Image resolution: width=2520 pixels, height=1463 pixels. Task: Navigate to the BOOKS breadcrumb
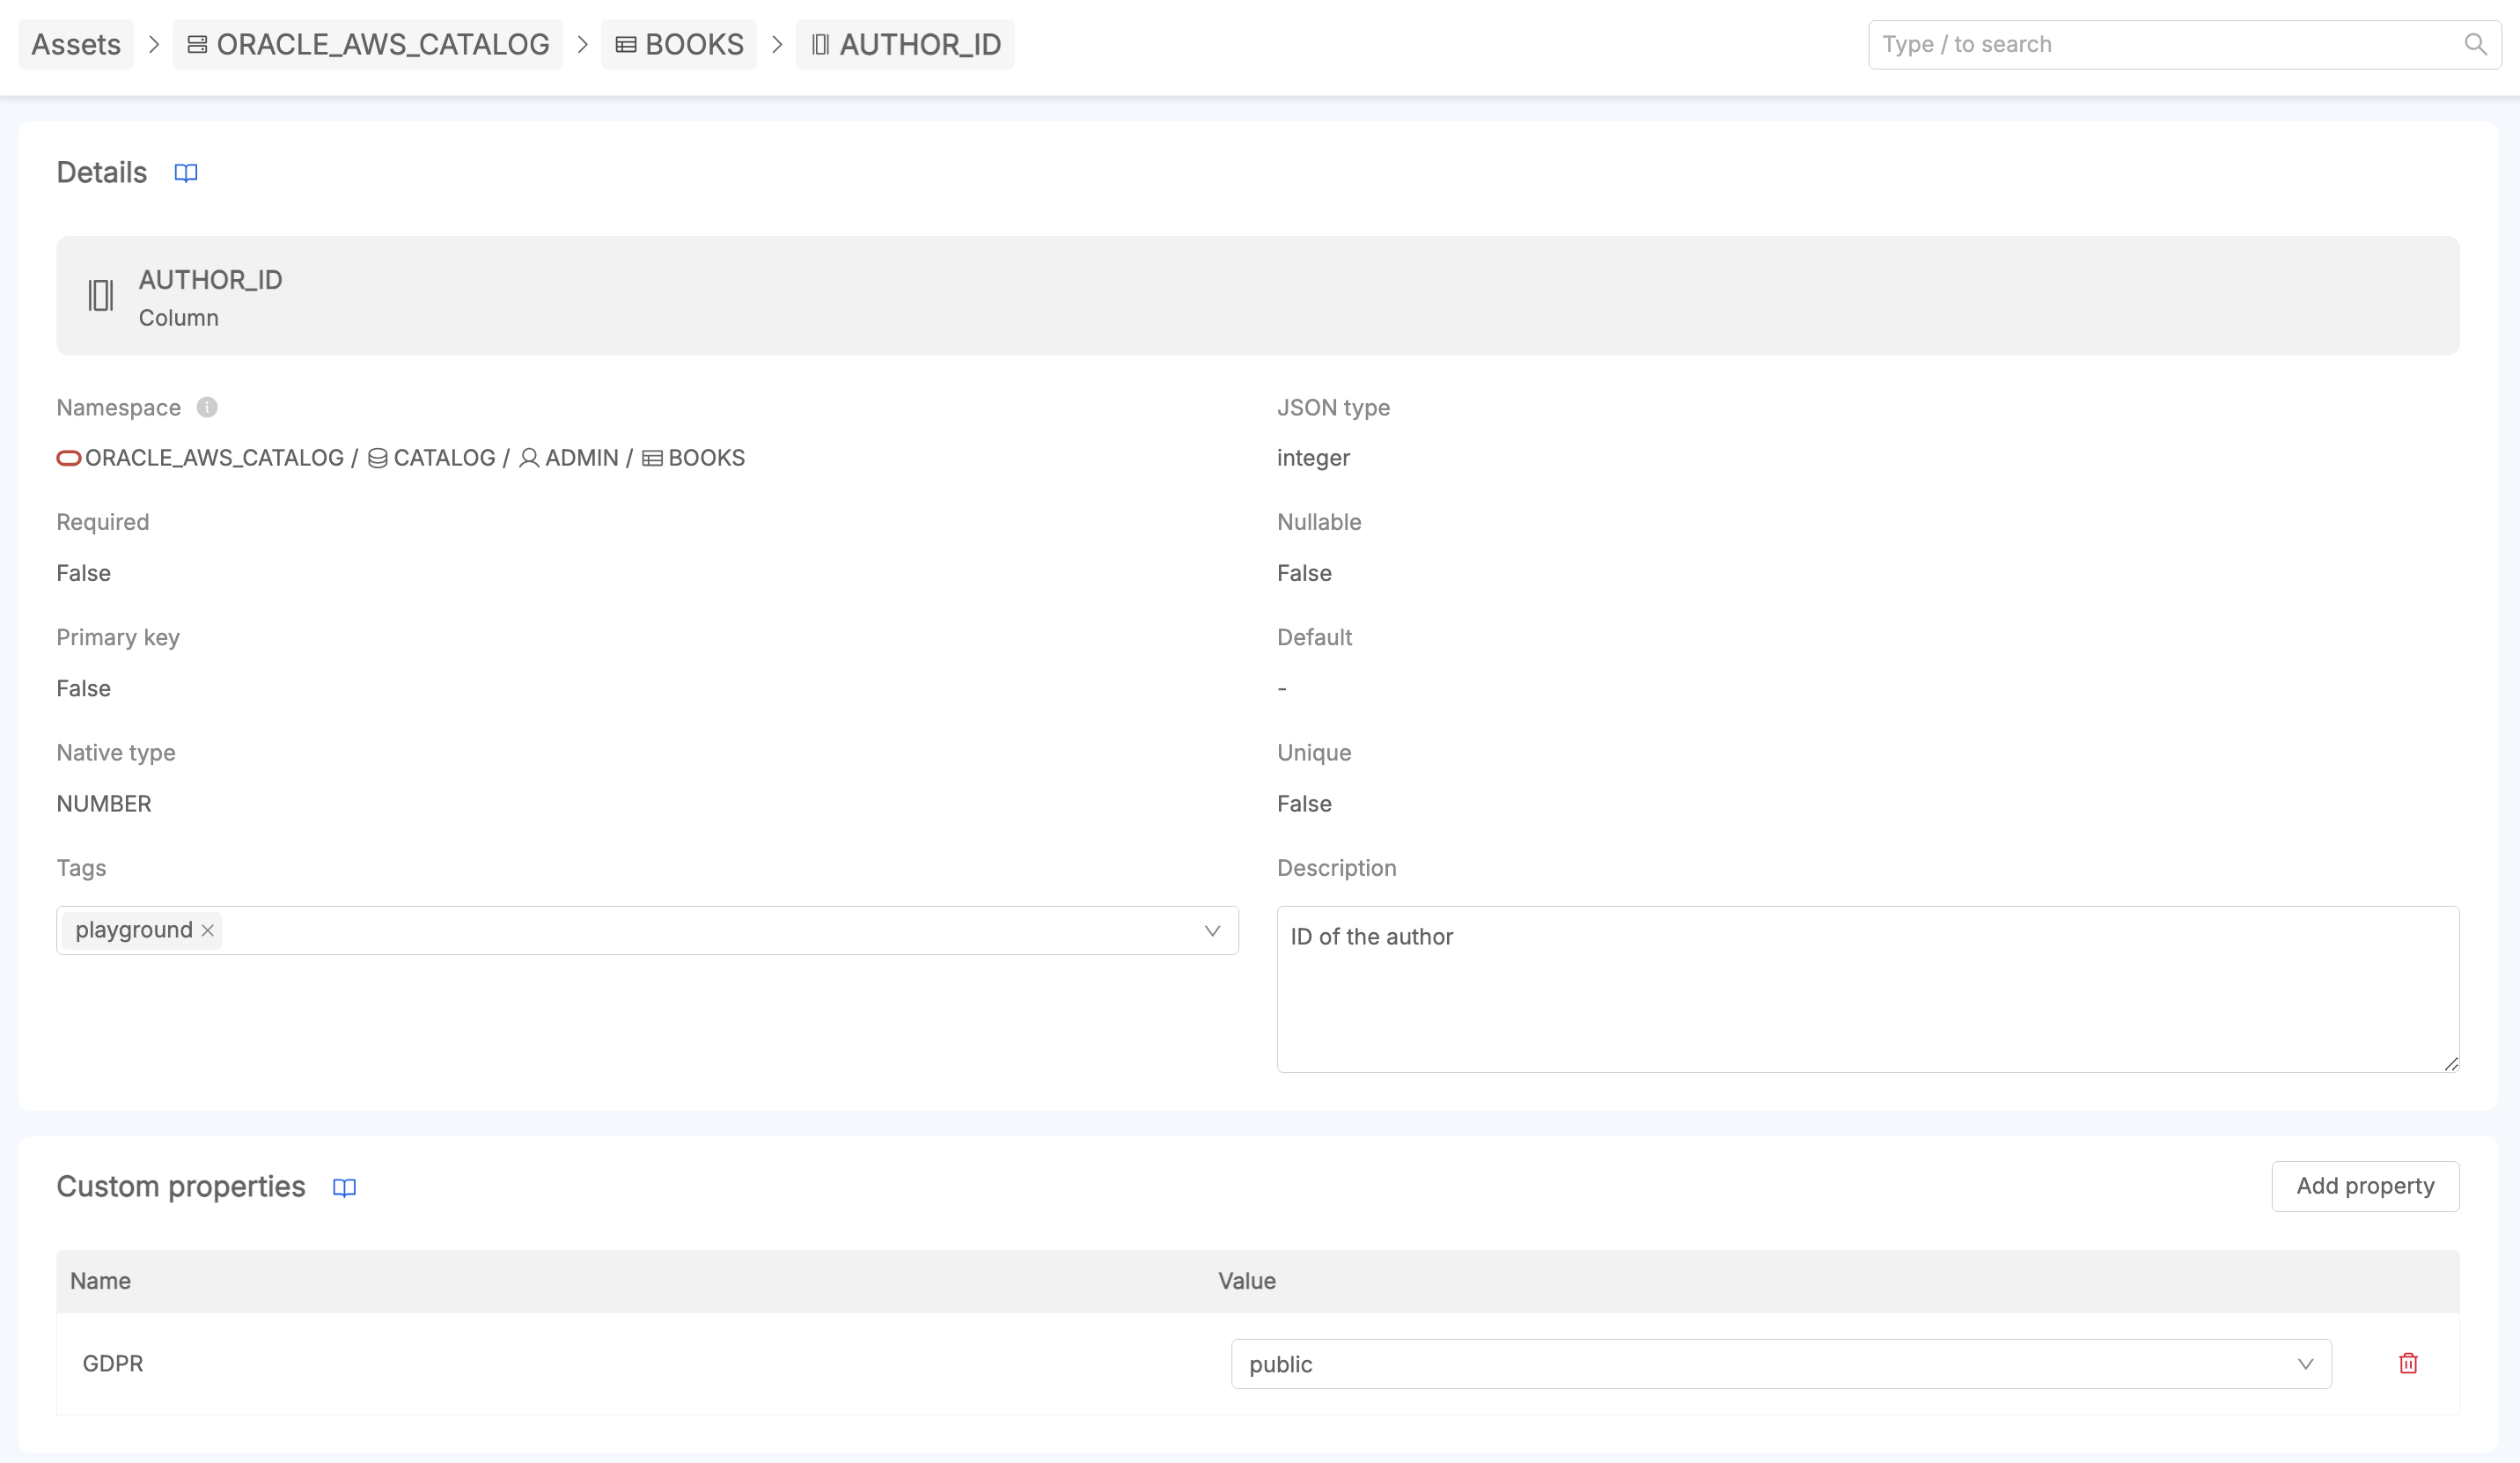[679, 44]
